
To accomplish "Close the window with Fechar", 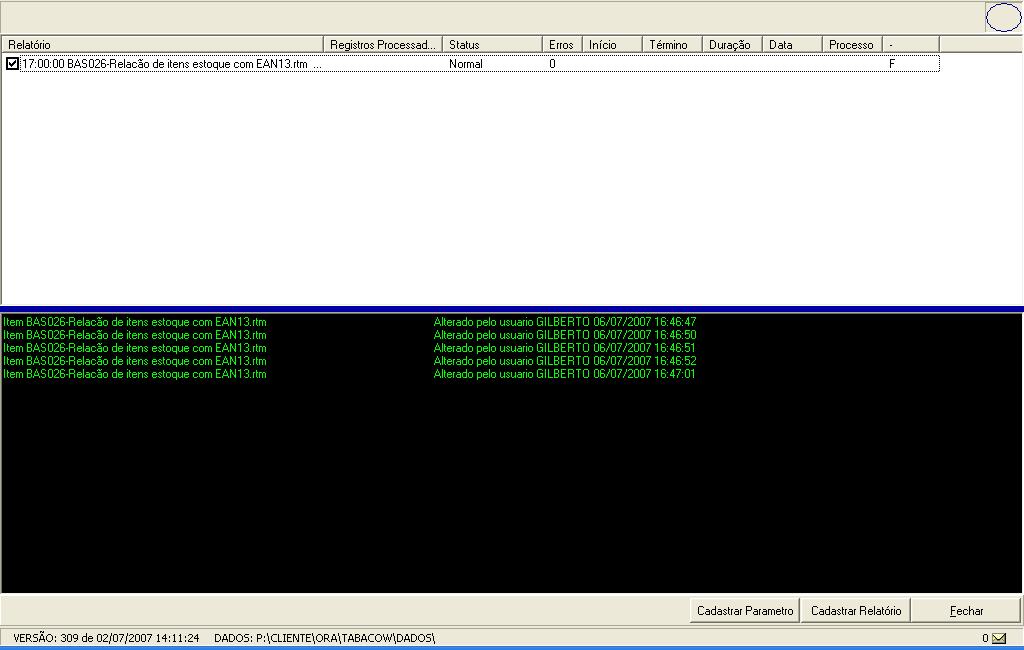I will click(966, 611).
